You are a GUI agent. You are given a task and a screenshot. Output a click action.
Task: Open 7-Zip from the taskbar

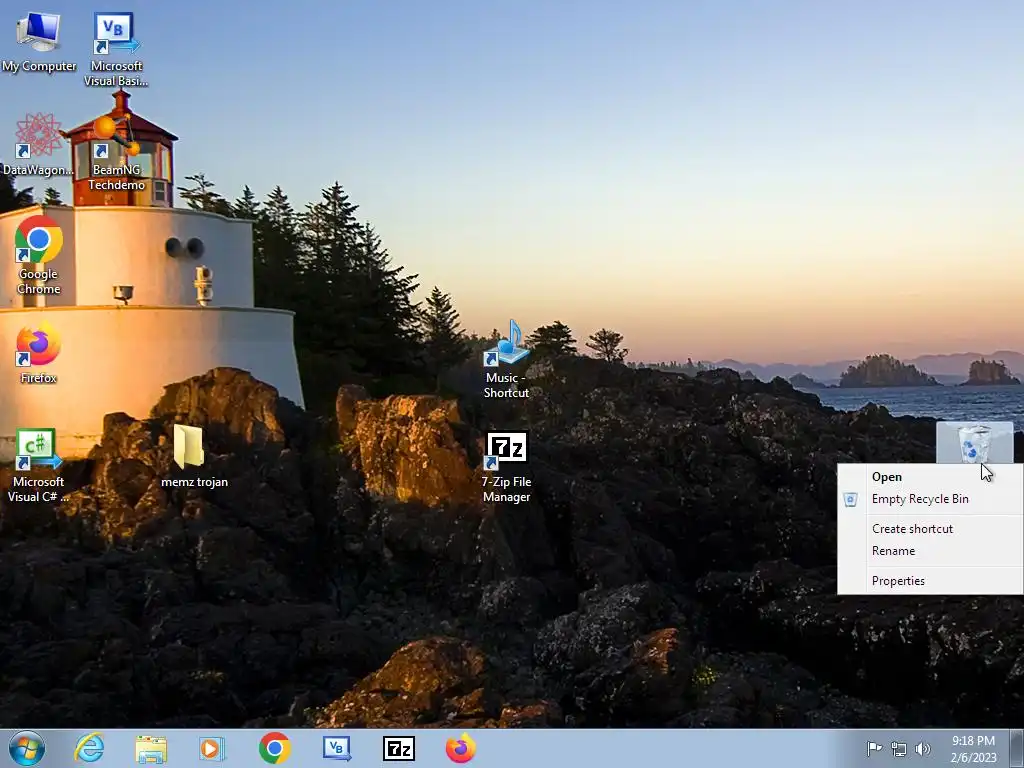(x=398, y=748)
